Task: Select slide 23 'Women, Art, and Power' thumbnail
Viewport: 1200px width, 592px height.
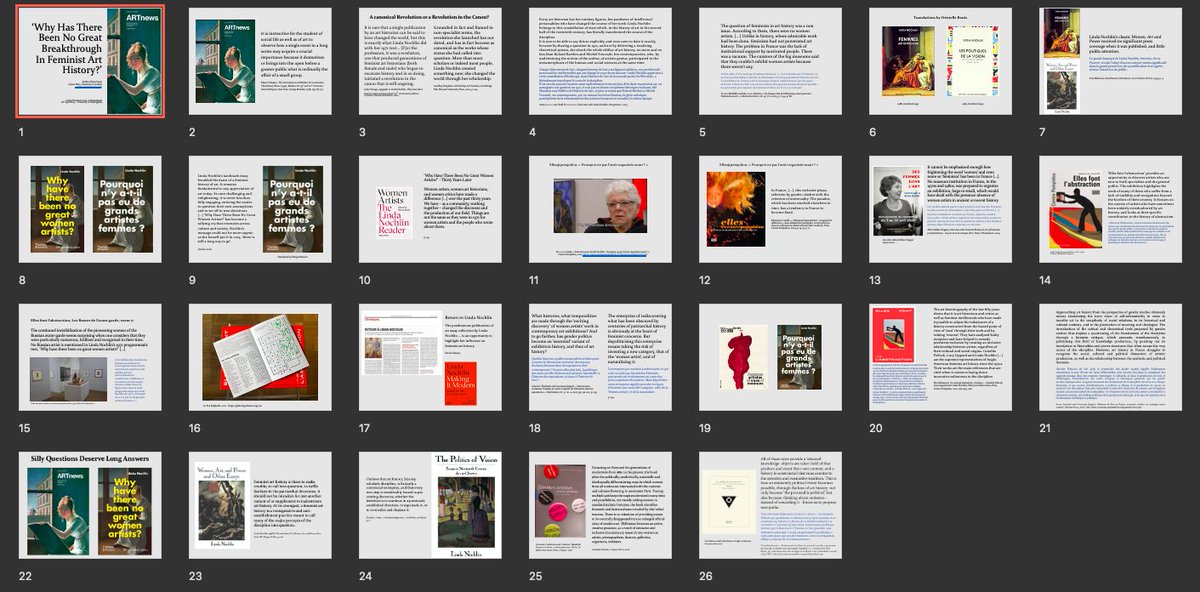Action: [x=260, y=504]
